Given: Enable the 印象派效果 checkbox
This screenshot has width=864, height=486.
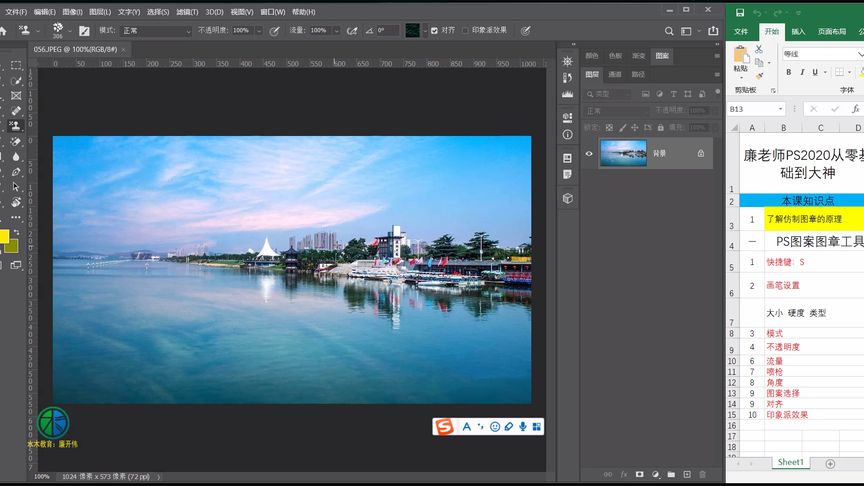Looking at the screenshot, I should click(464, 31).
